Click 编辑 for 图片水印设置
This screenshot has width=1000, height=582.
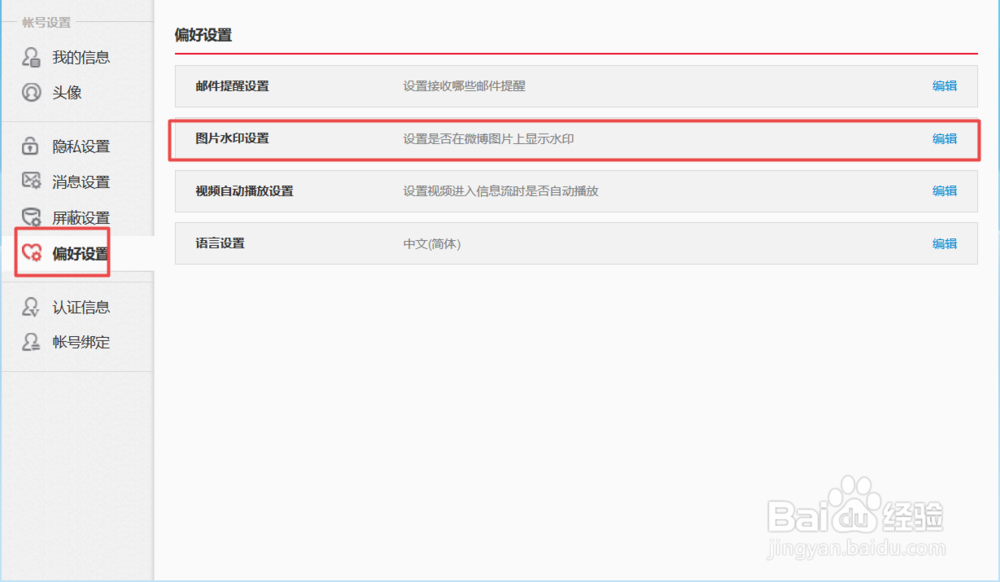pos(945,138)
